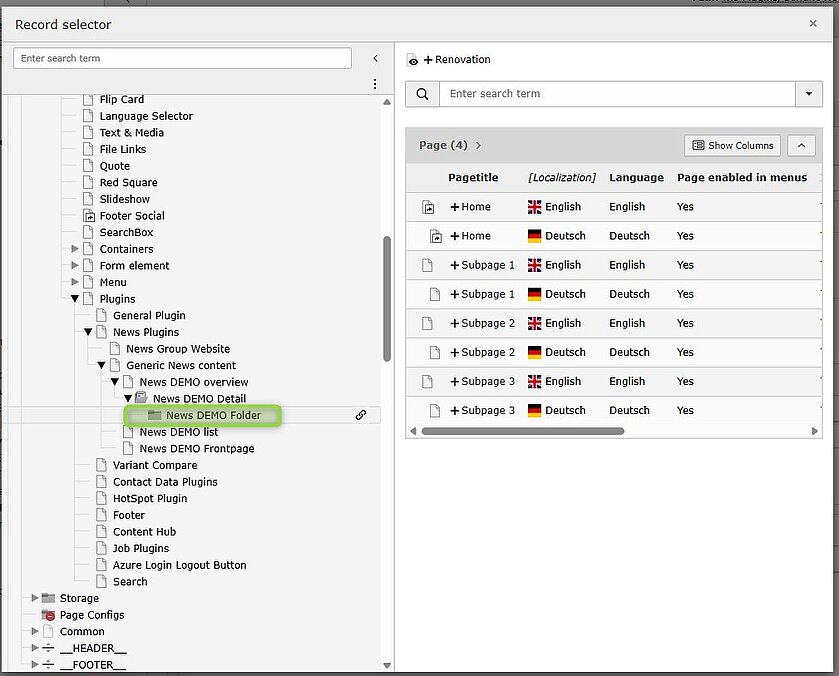Click the Storage folder icon in tree
This screenshot has width=839, height=676.
48,598
